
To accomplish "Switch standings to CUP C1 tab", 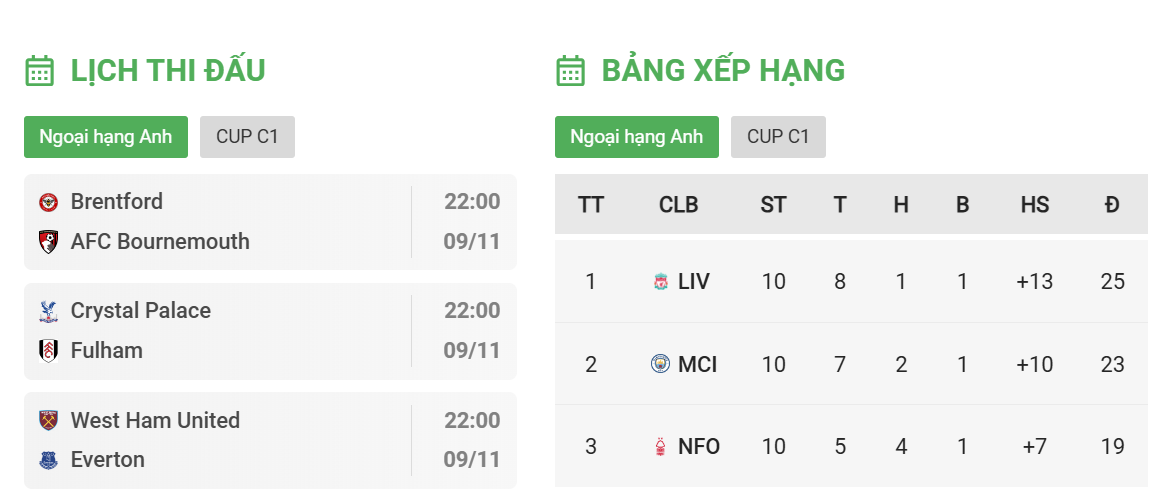I will 778,137.
